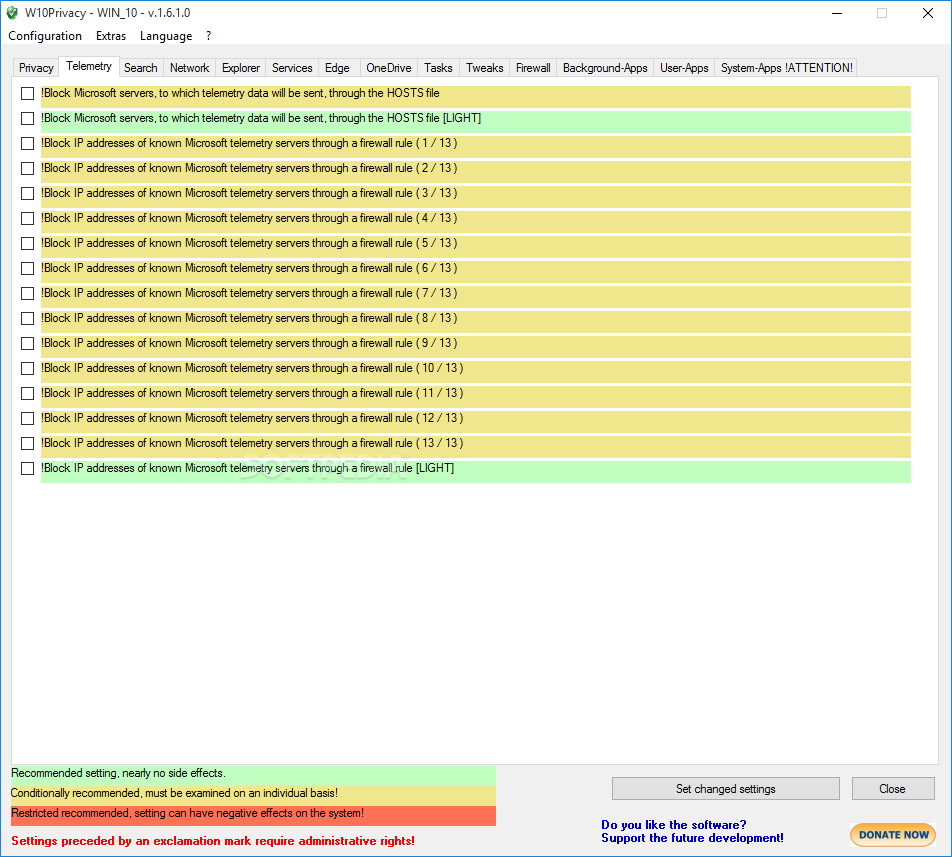952x857 pixels.
Task: Switch to the Search tab
Action: 141,68
